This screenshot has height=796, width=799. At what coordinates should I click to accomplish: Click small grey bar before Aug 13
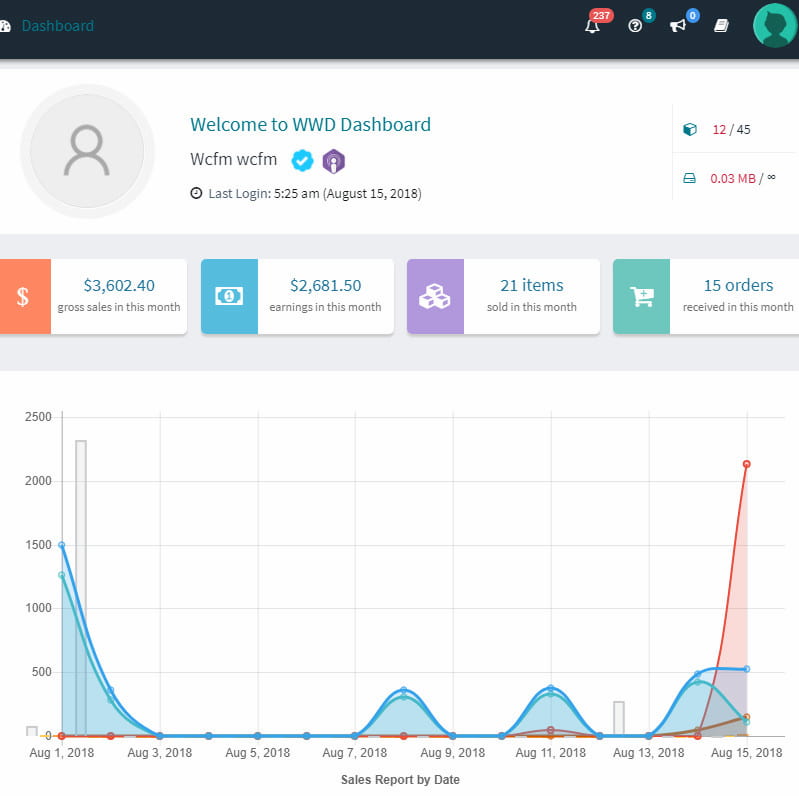619,718
